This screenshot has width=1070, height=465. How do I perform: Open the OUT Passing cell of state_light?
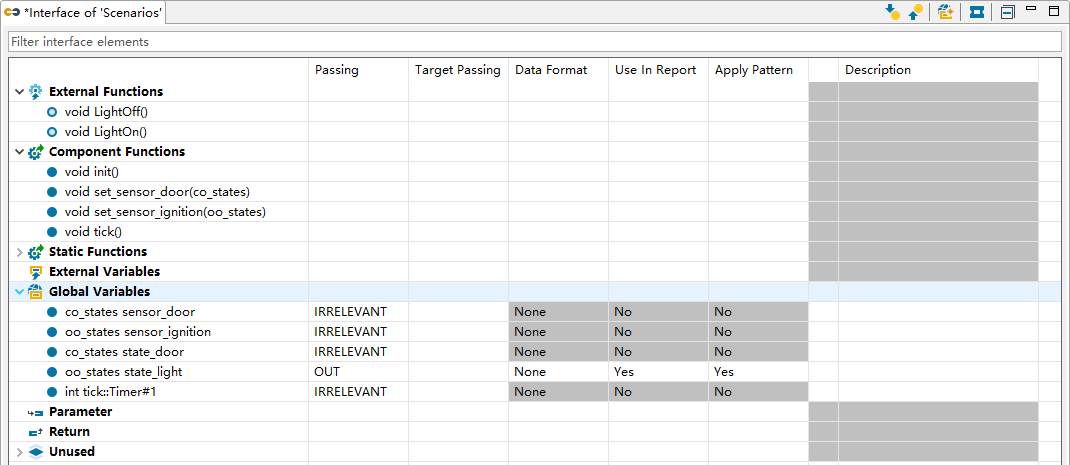point(358,372)
